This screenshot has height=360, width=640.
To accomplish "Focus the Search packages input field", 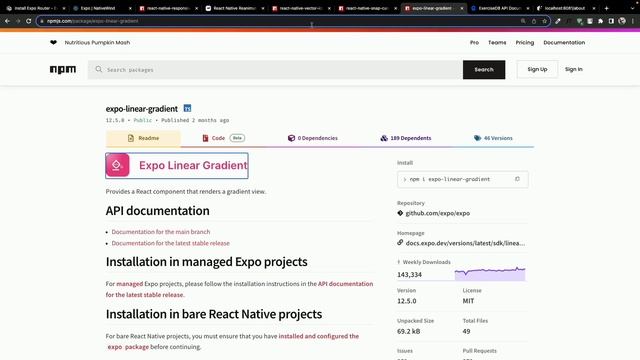I will 276,70.
